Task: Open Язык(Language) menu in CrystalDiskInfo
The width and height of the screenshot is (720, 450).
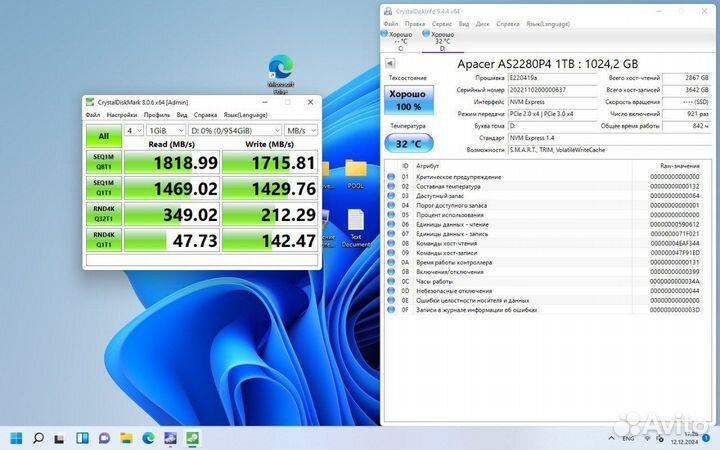Action: click(548, 23)
